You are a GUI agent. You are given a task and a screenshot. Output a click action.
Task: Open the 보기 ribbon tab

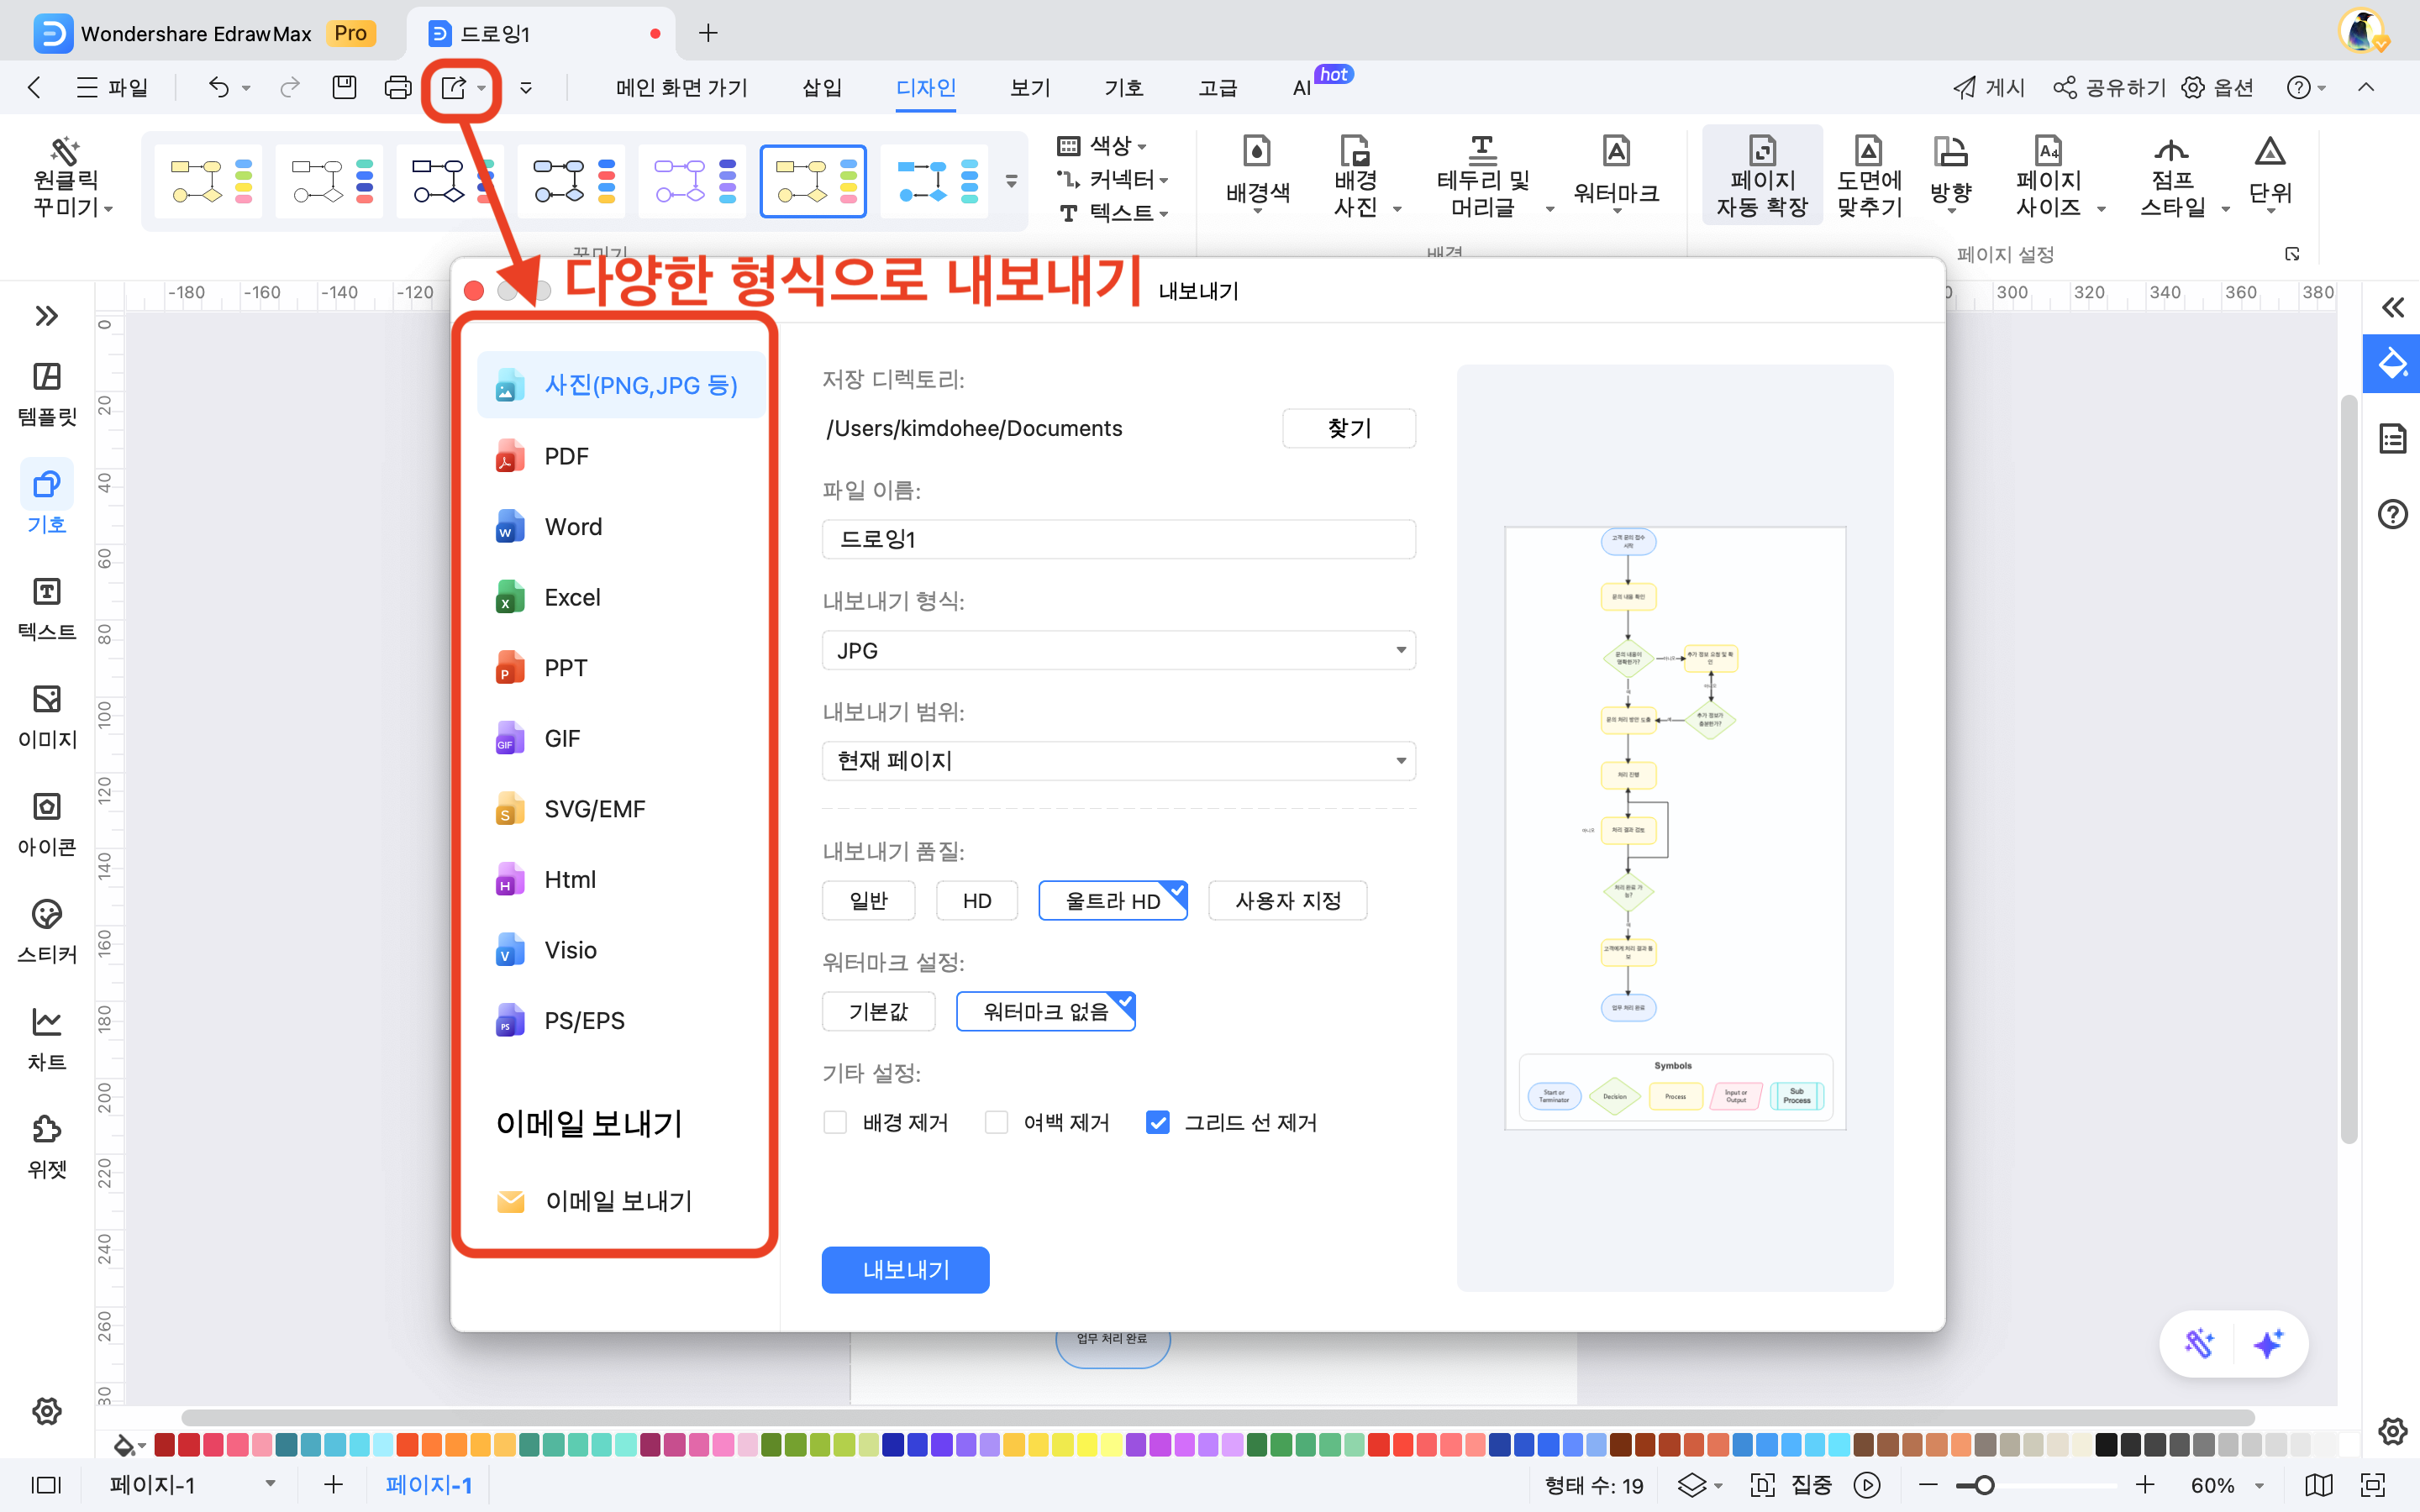[1030, 88]
